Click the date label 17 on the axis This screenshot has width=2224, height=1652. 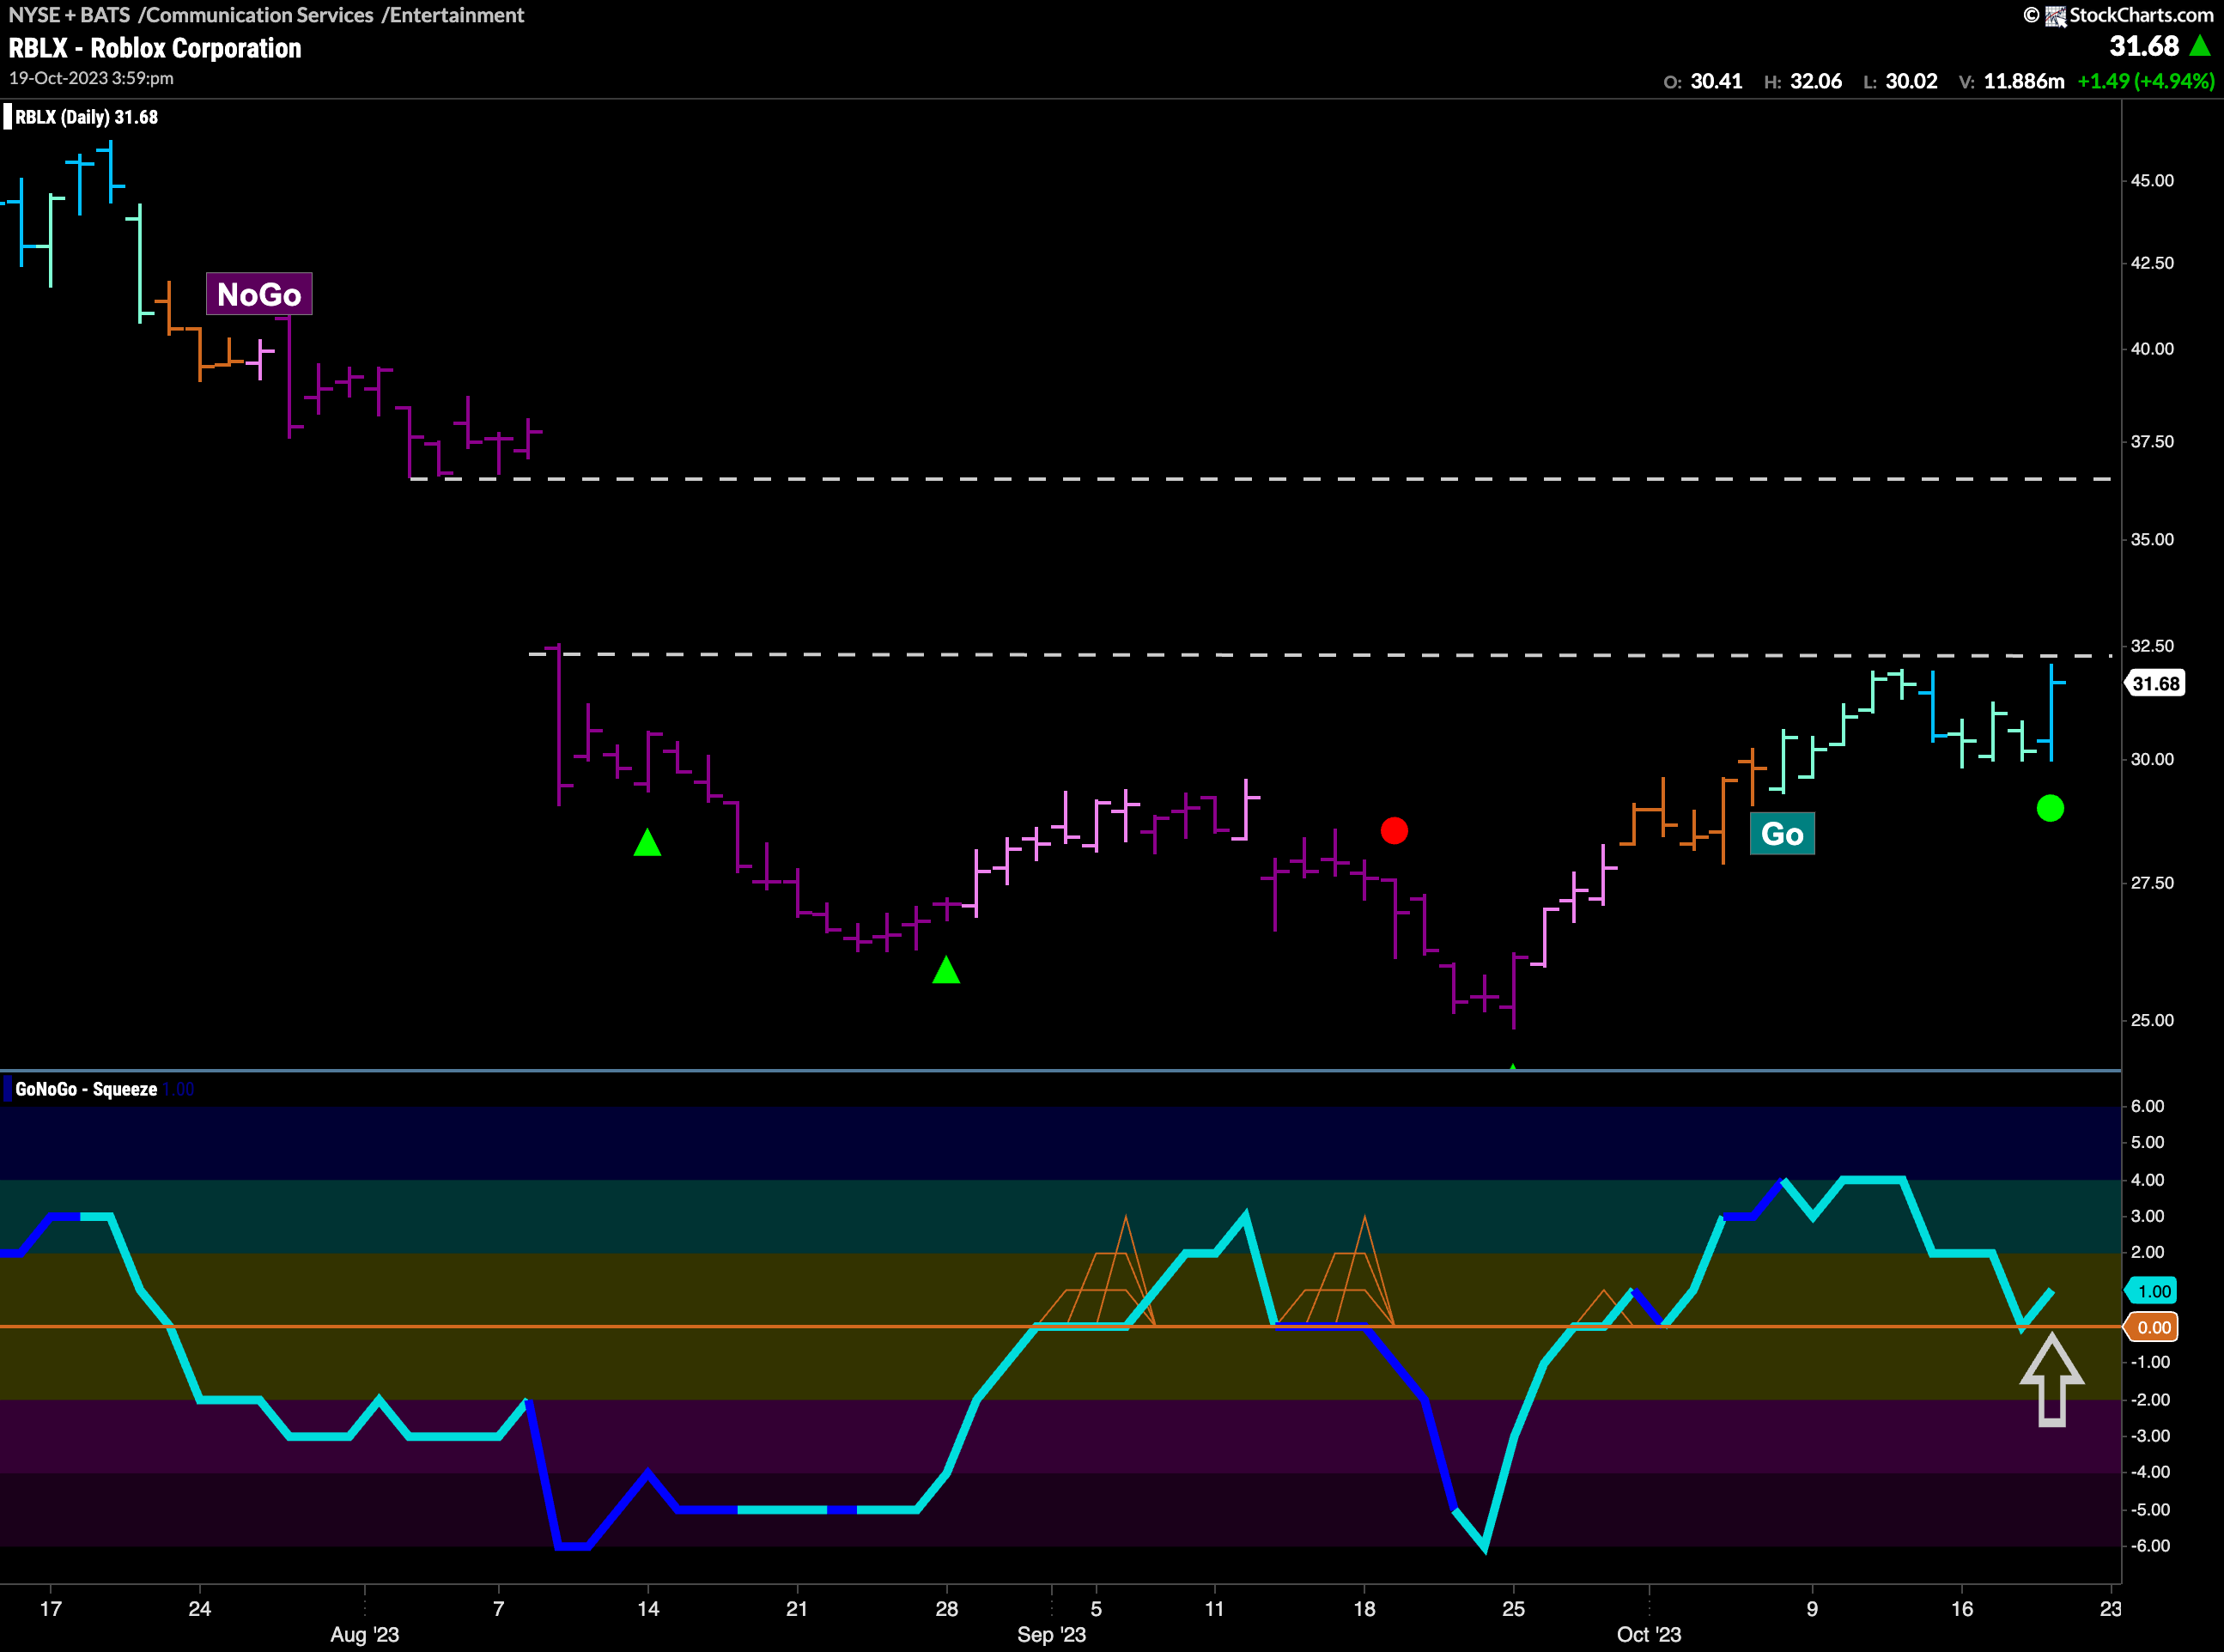50,1609
